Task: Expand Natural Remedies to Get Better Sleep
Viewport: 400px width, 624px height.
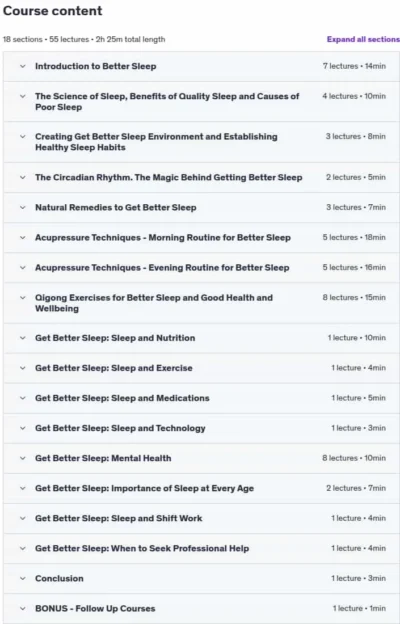Action: (x=201, y=208)
